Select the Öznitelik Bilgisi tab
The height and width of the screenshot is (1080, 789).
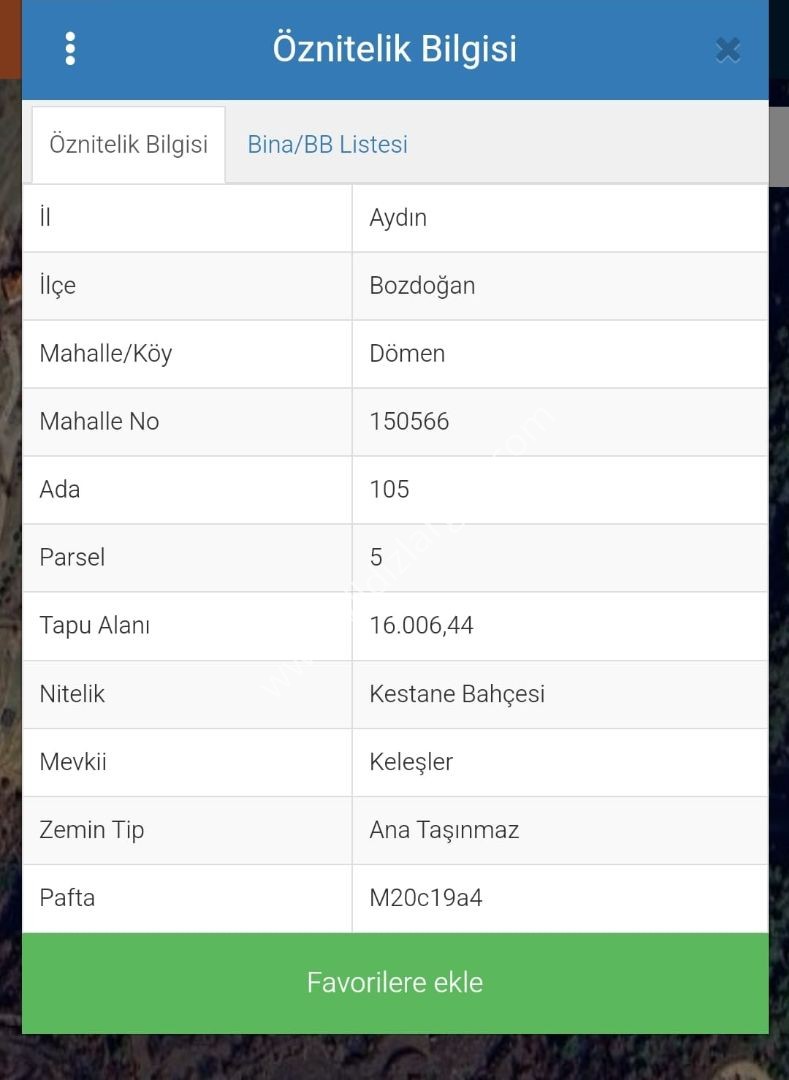pos(129,145)
